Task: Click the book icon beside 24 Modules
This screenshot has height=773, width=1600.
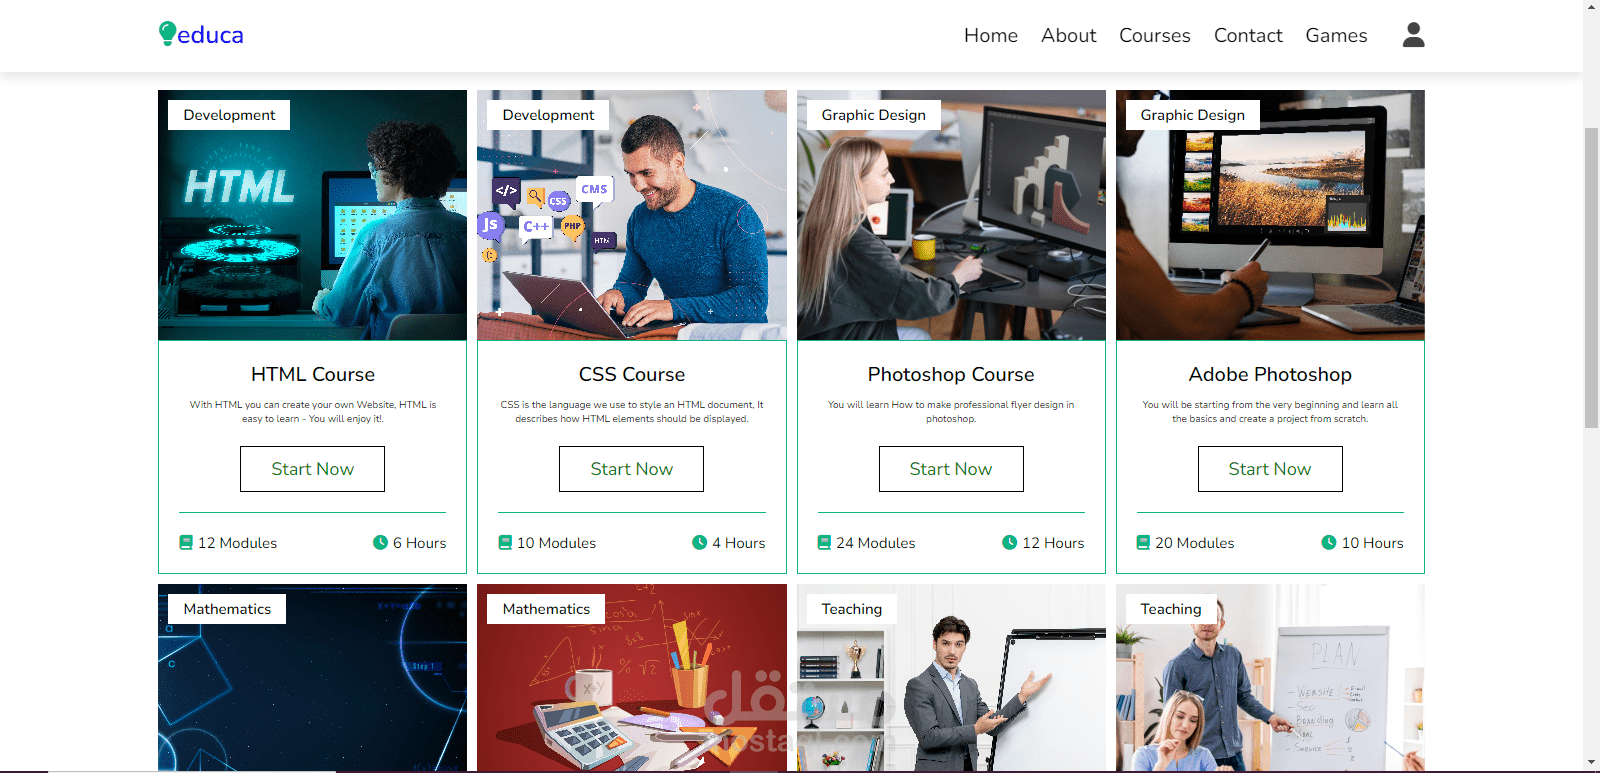Action: (824, 543)
